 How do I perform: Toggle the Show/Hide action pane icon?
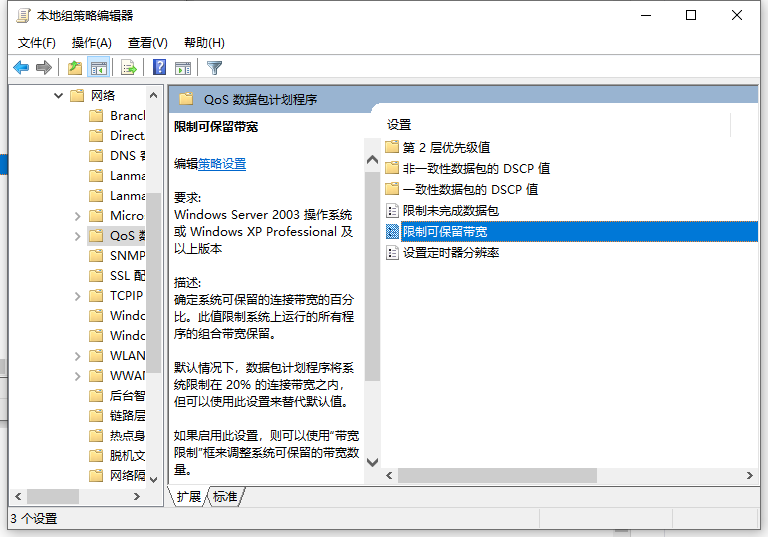(183, 68)
